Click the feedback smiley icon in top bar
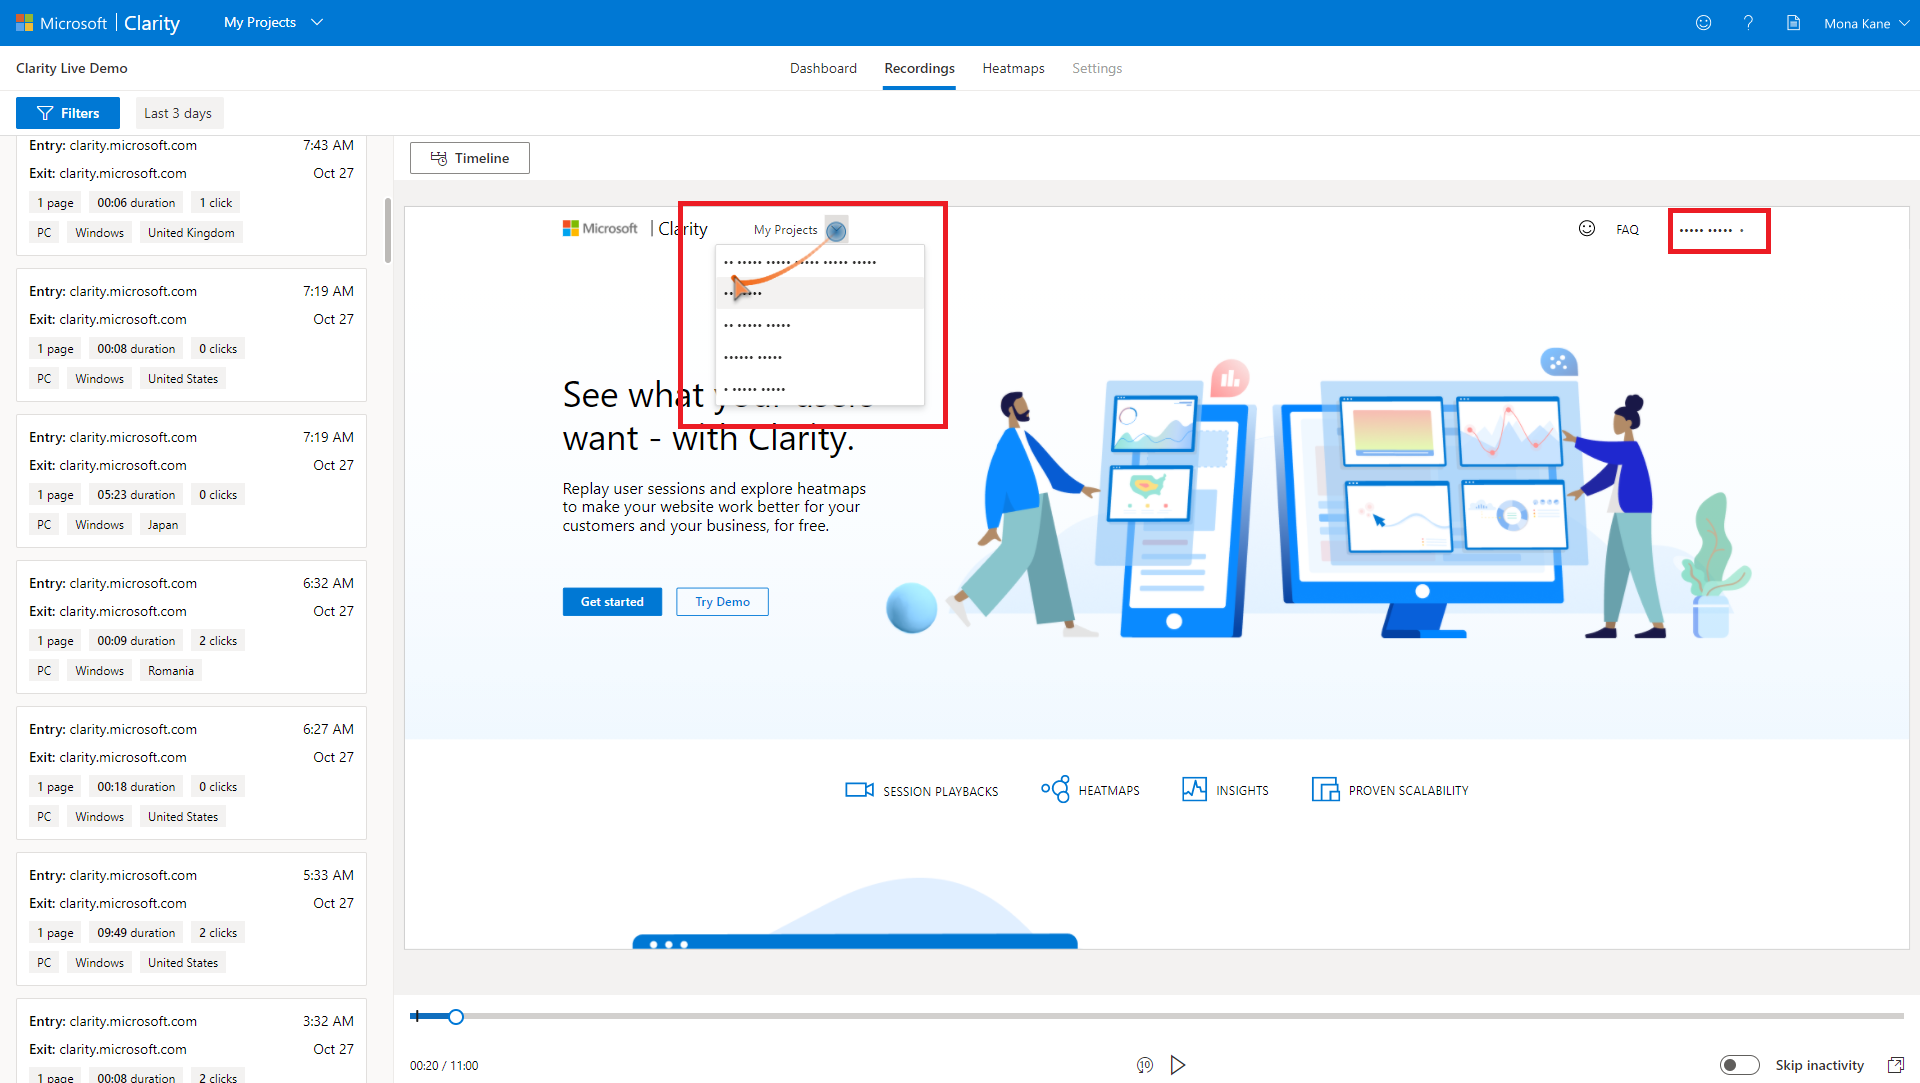The width and height of the screenshot is (1920, 1083). click(1703, 22)
